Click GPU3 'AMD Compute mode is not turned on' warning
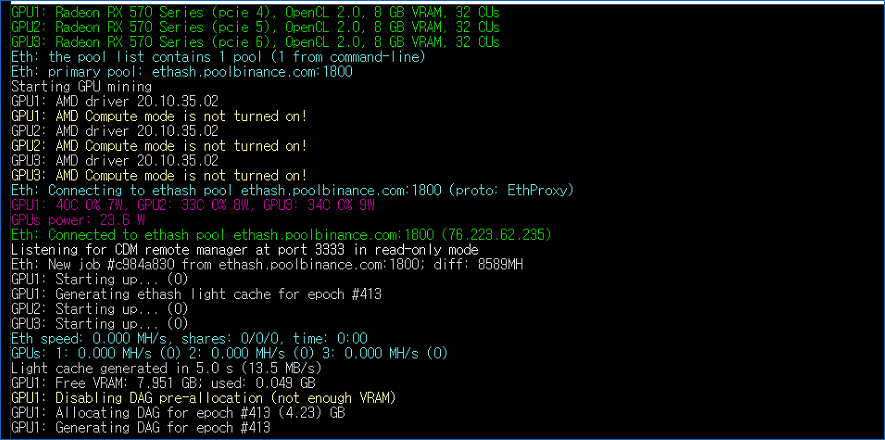885x440 pixels. 159,175
